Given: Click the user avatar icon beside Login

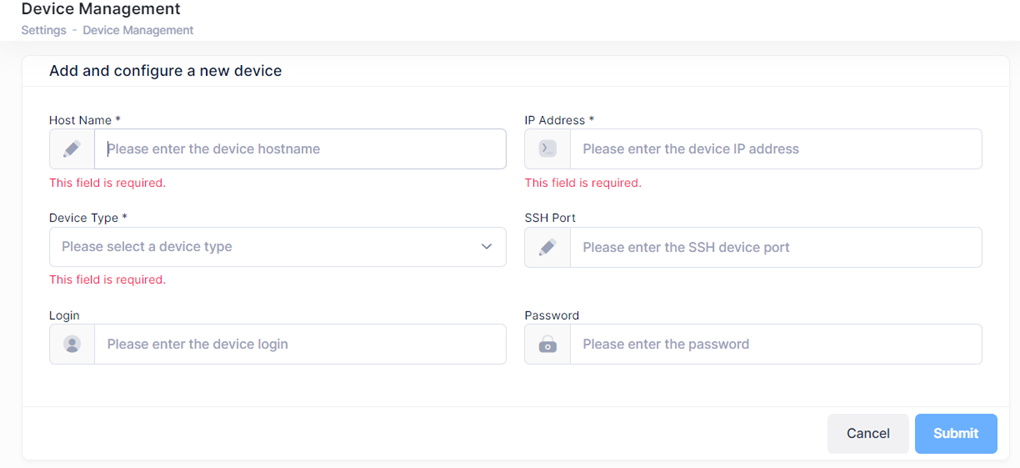Looking at the screenshot, I should [72, 344].
